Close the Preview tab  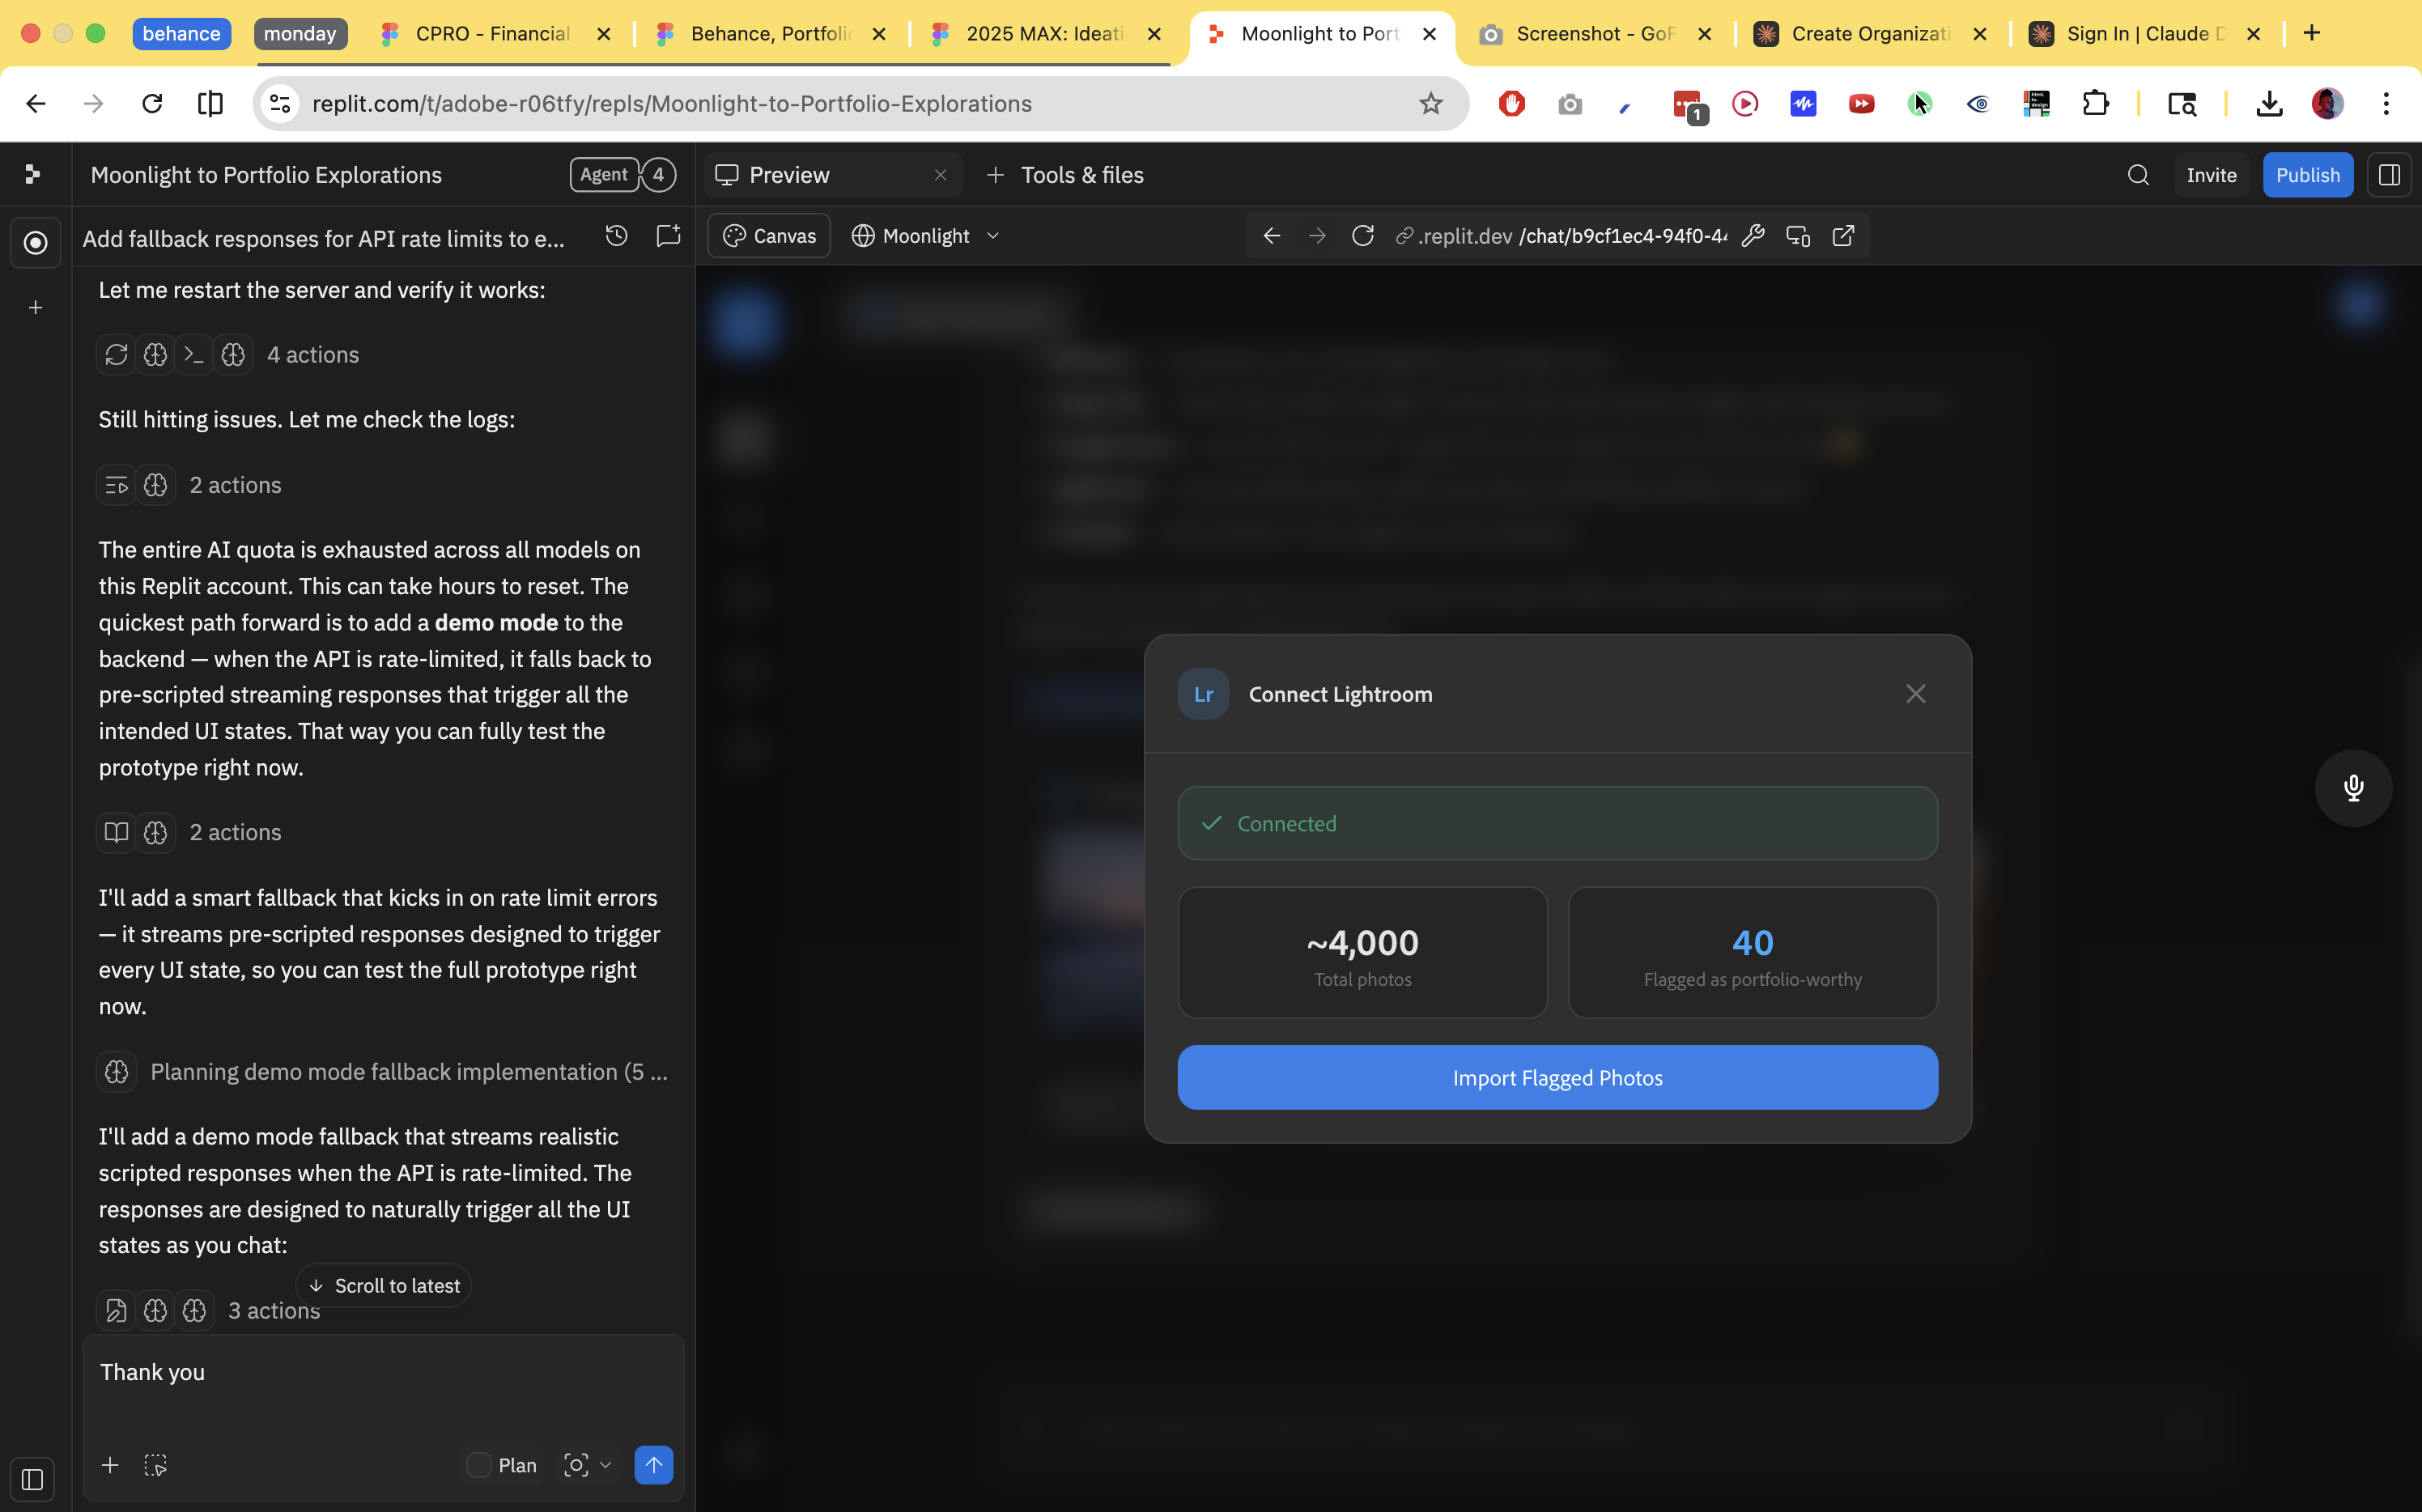pyautogui.click(x=940, y=175)
